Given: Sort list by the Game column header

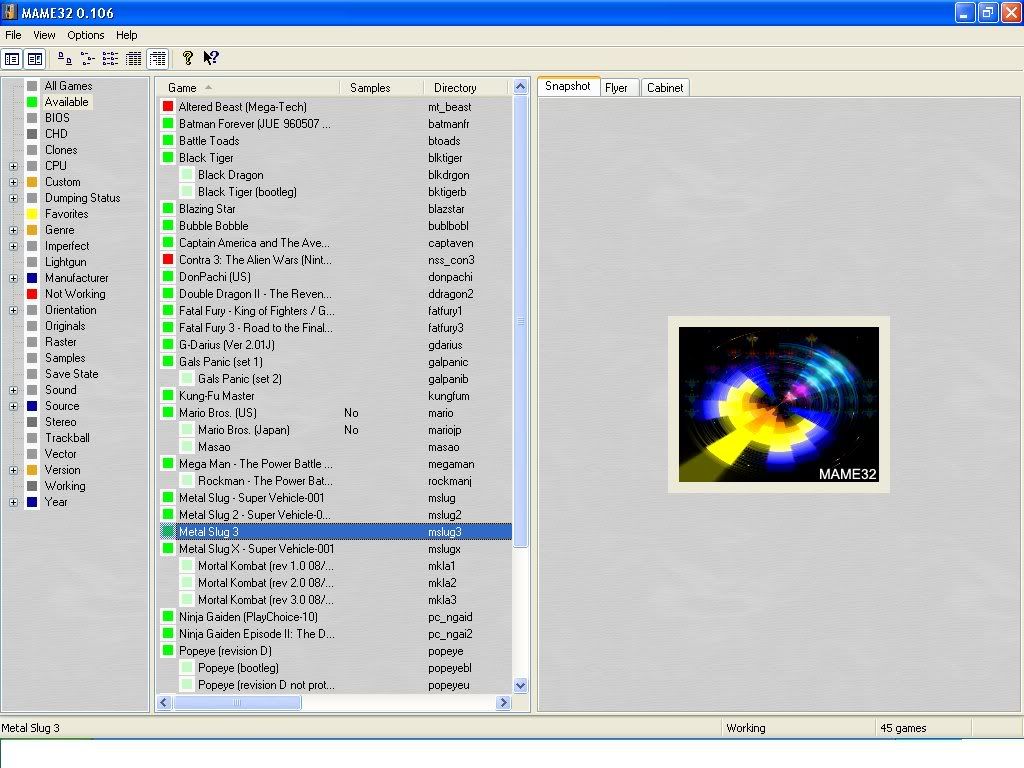Looking at the screenshot, I should pyautogui.click(x=249, y=88).
